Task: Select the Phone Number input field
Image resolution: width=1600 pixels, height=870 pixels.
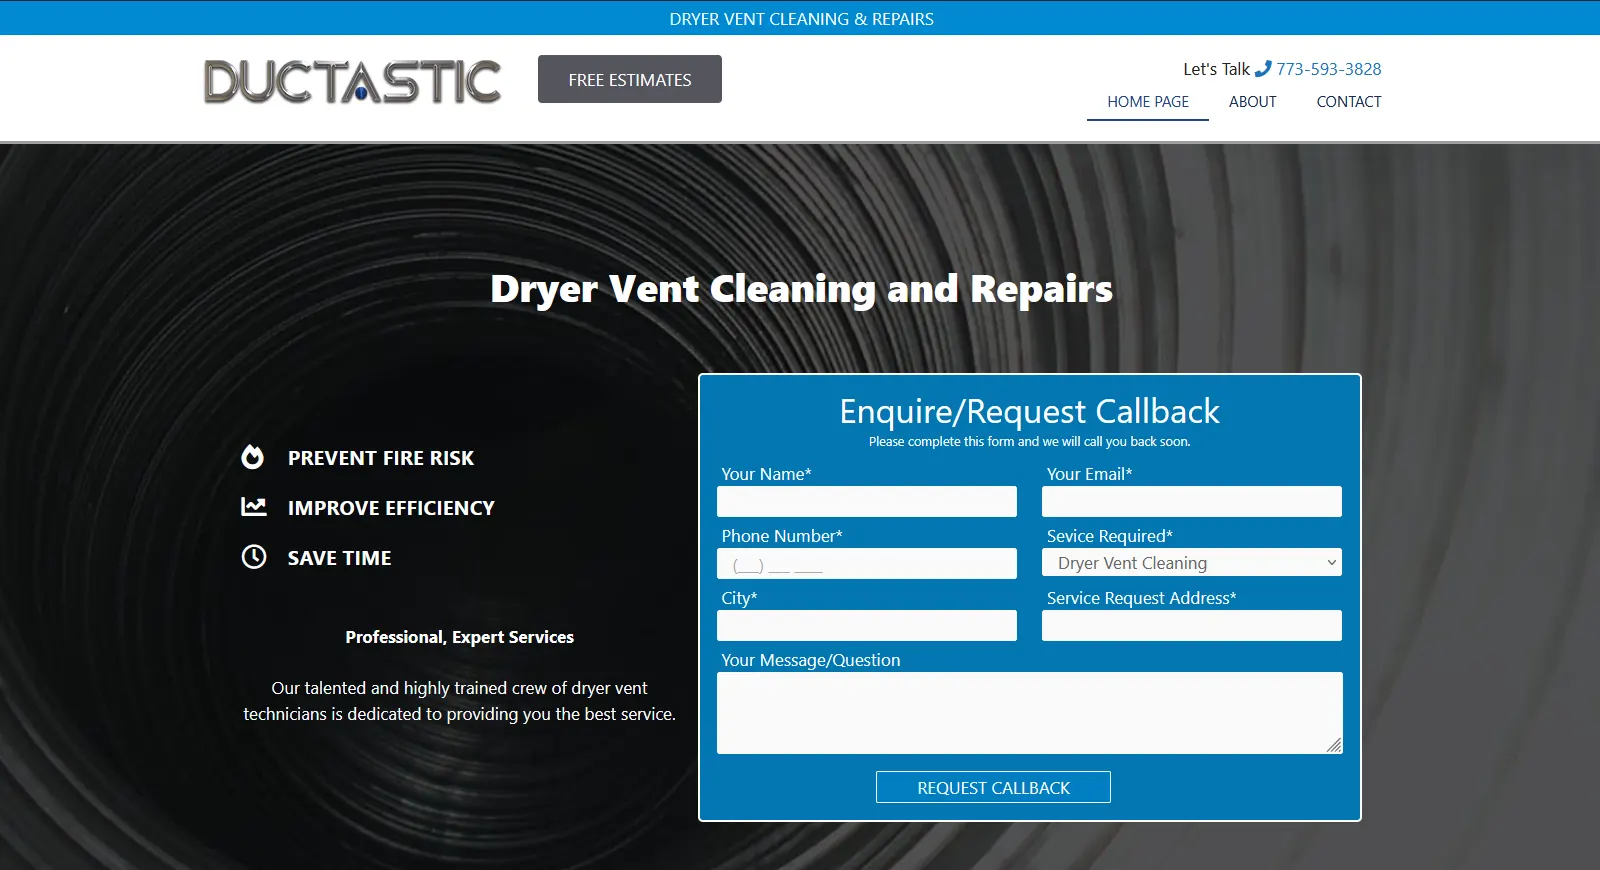Action: coord(866,564)
